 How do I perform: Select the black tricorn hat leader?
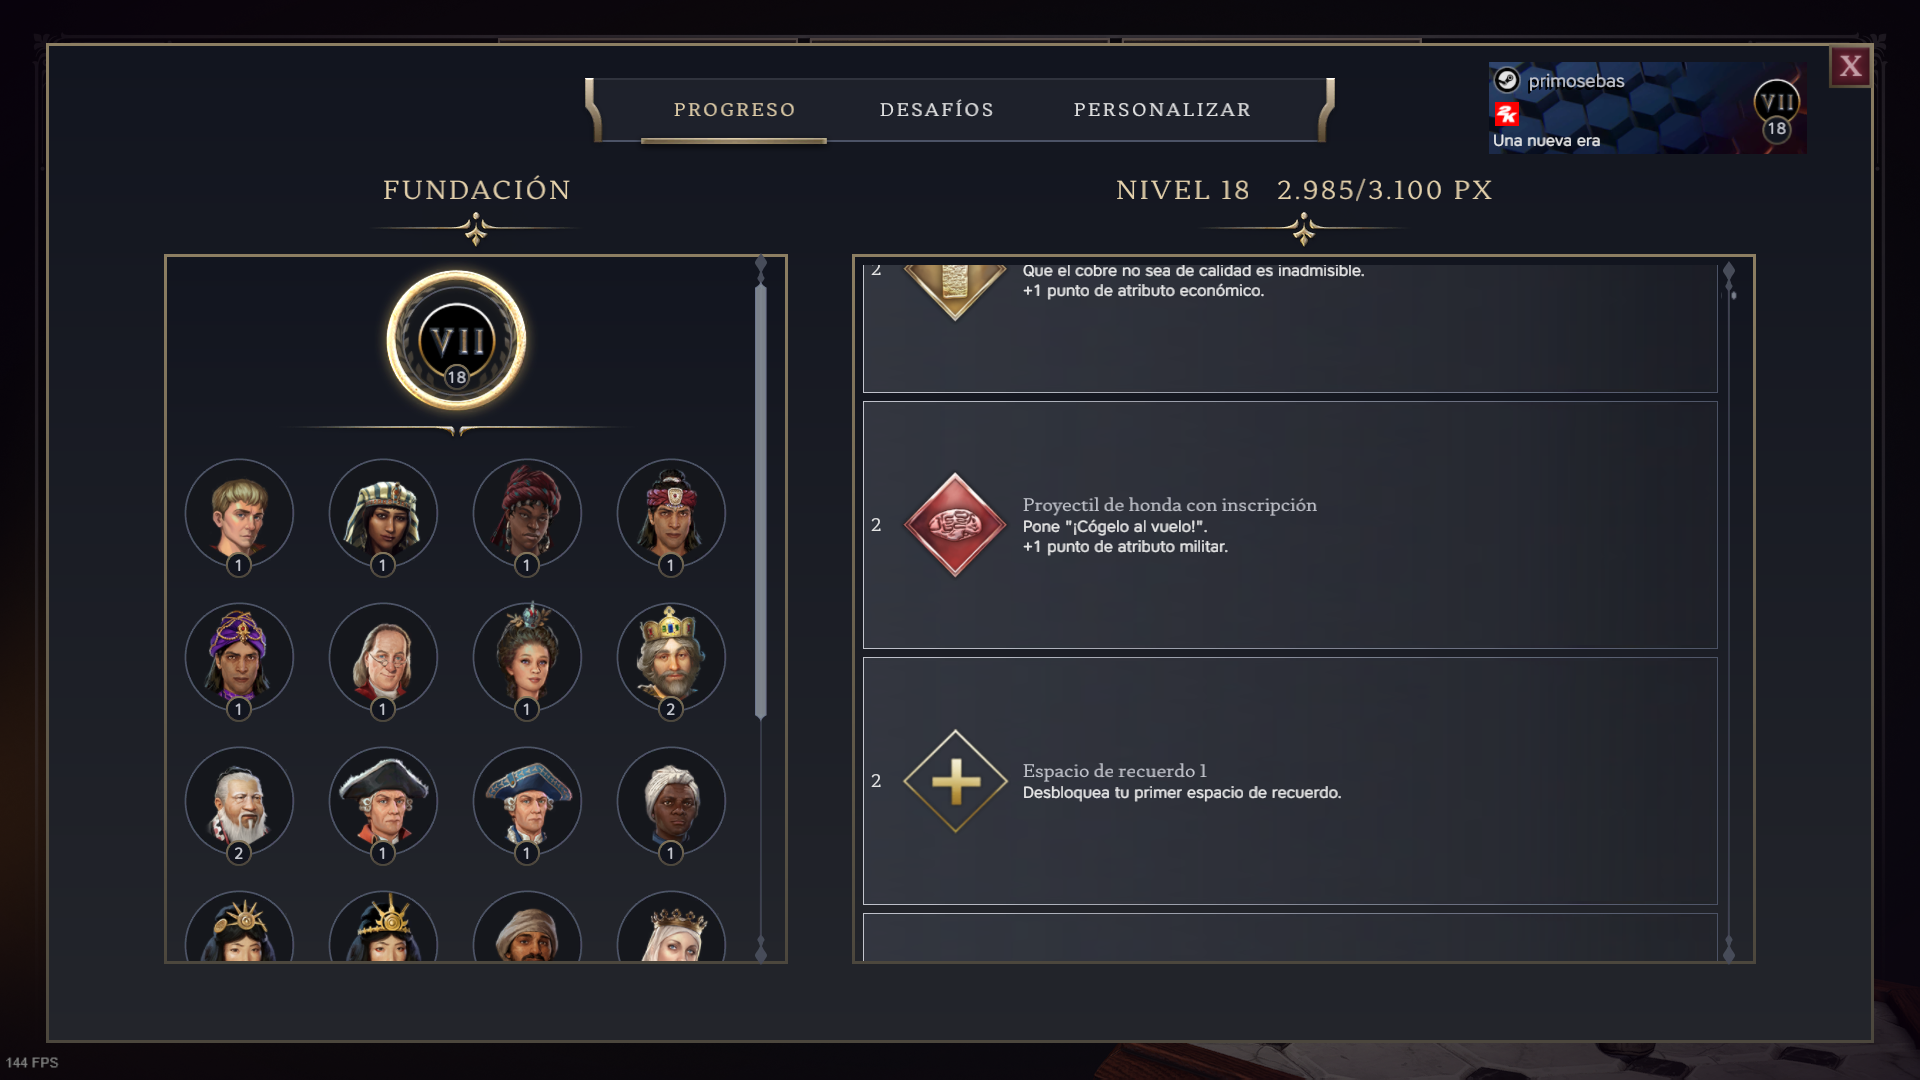click(x=383, y=802)
